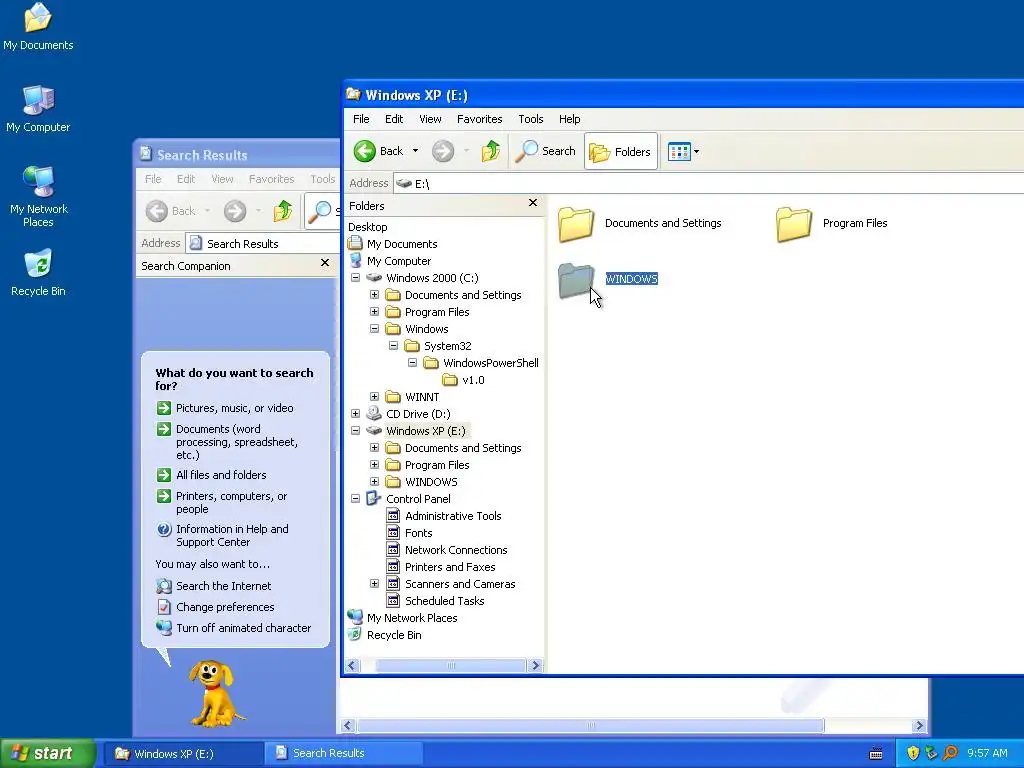Open Documents and Settings folder in file pane
Viewport: 1024px width, 768px height.
click(x=640, y=223)
